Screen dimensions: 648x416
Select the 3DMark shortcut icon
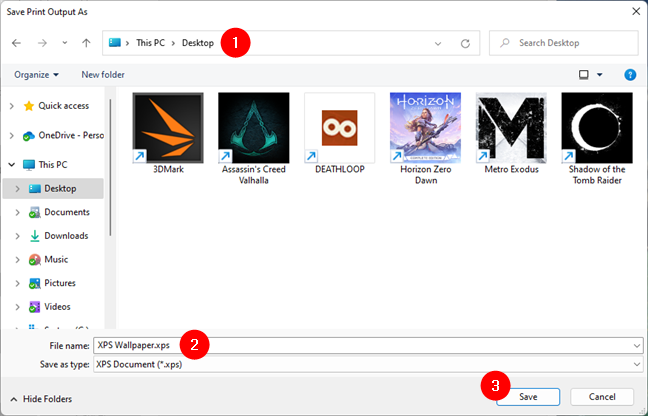(x=168, y=128)
